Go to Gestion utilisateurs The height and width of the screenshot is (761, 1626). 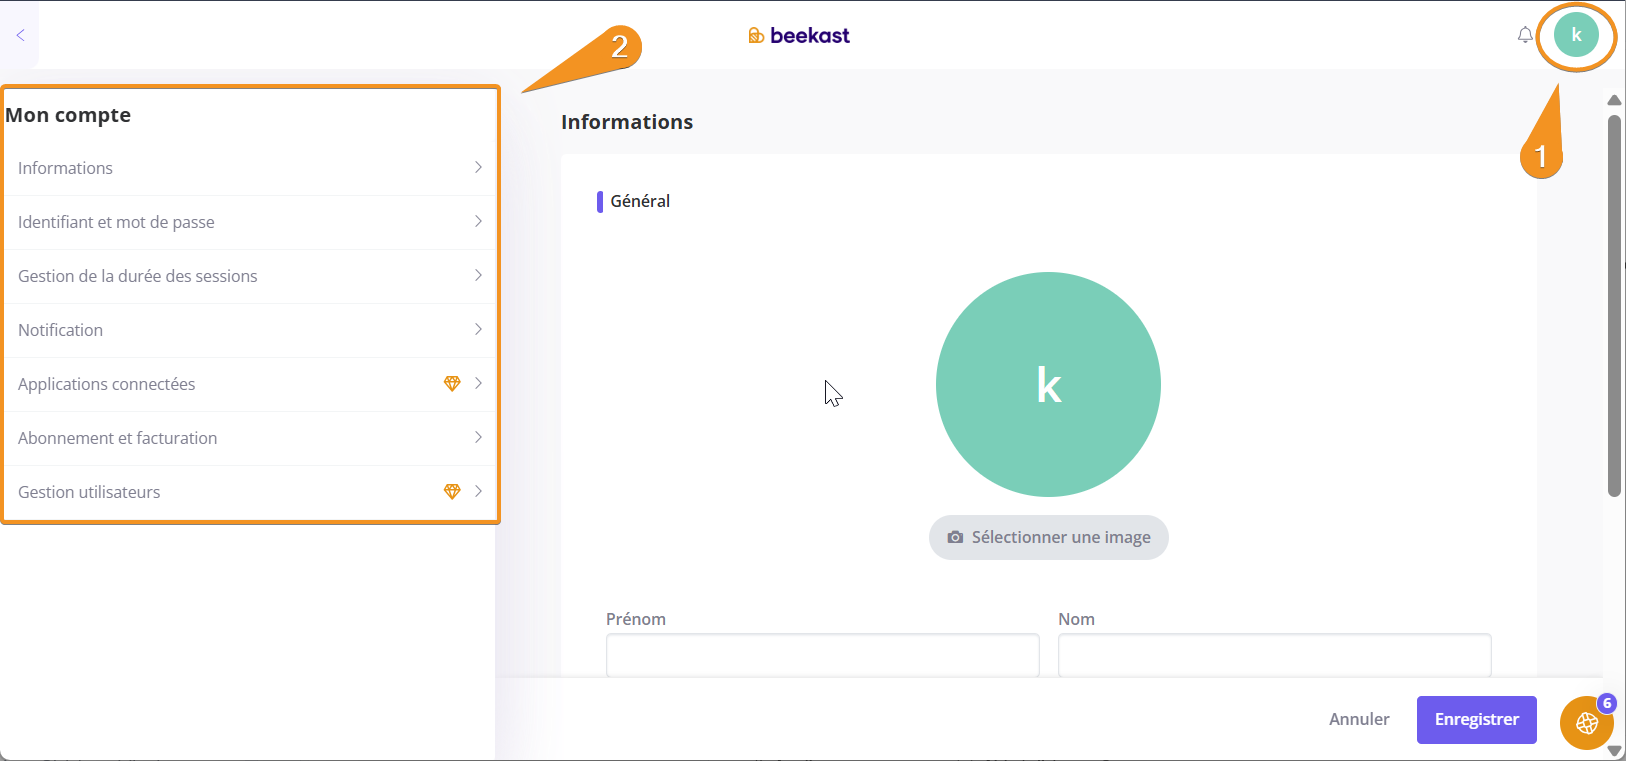[89, 492]
